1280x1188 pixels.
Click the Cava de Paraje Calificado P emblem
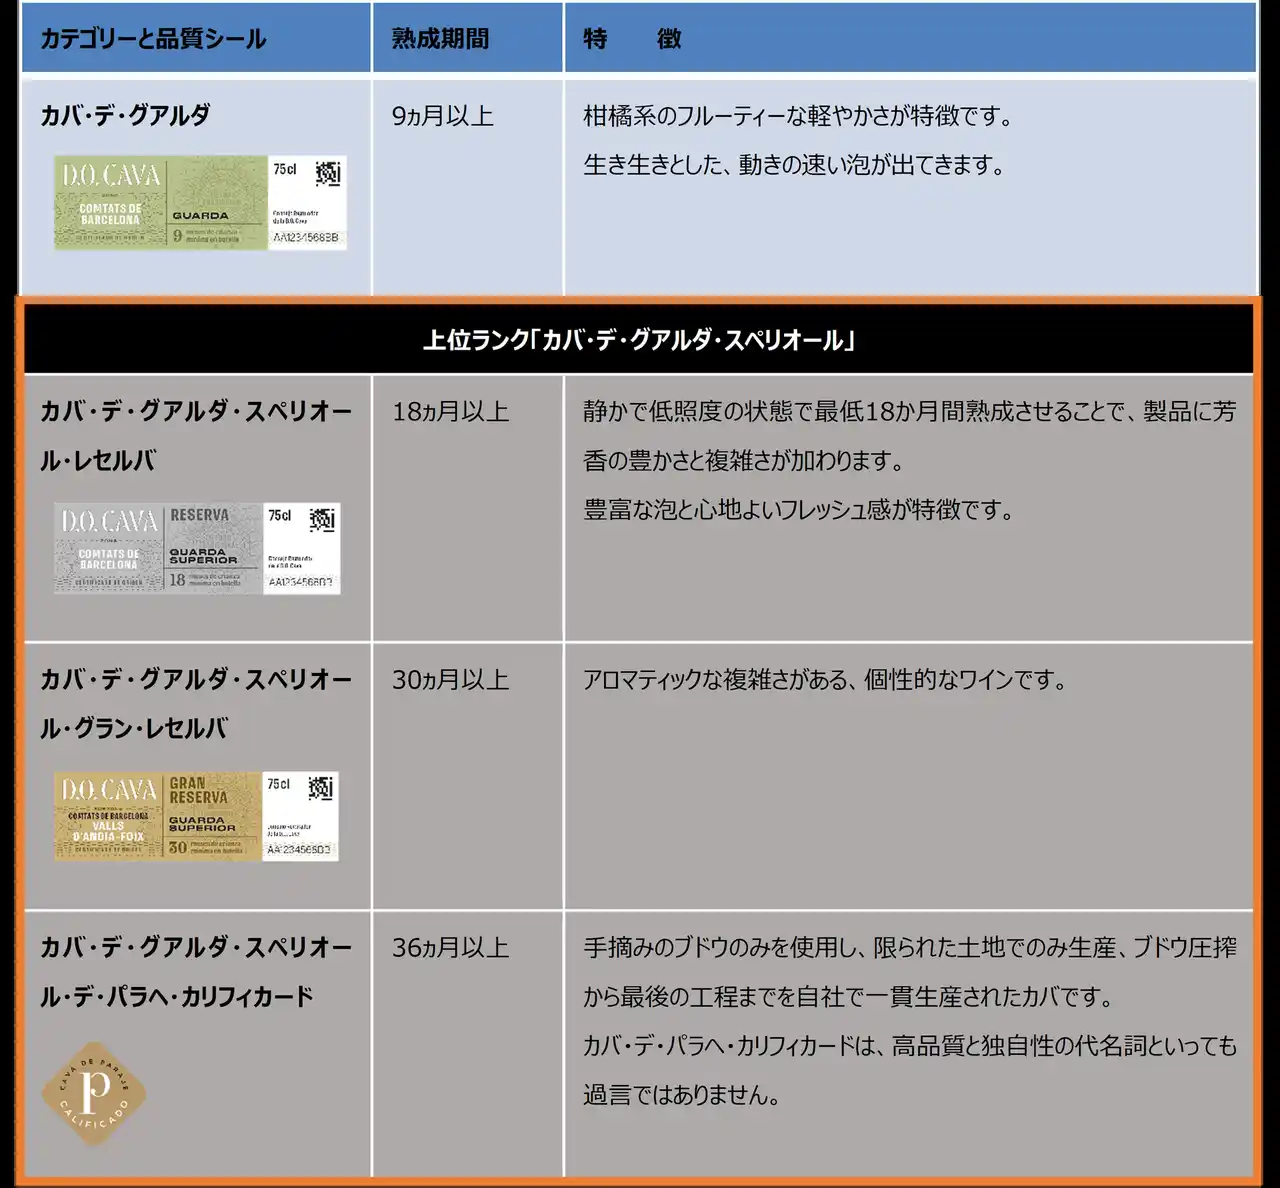94,1093
